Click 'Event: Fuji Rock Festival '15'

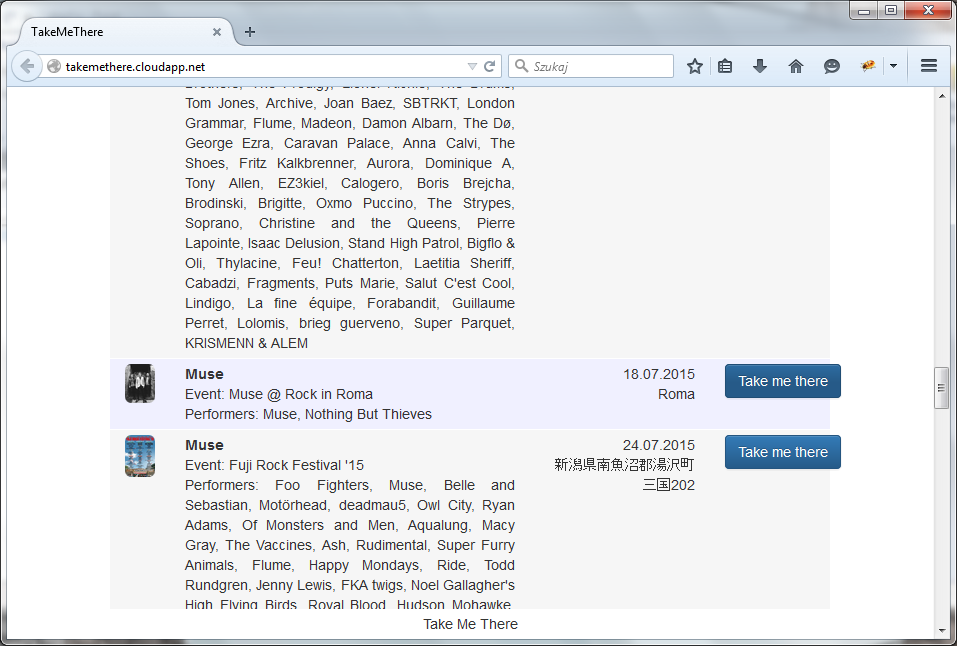pos(275,465)
